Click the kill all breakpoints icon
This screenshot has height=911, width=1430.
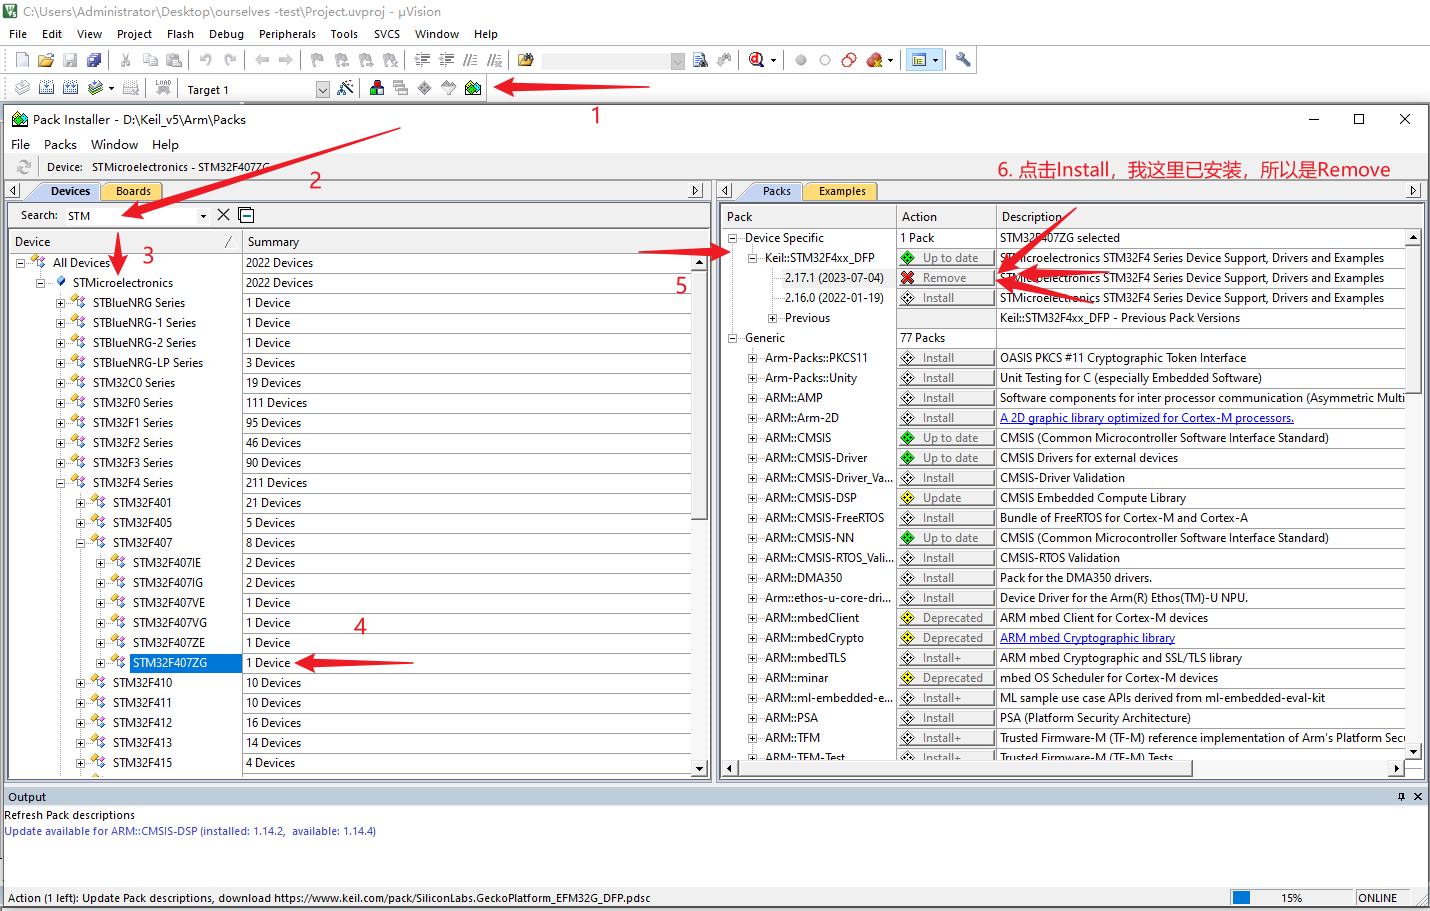(875, 60)
